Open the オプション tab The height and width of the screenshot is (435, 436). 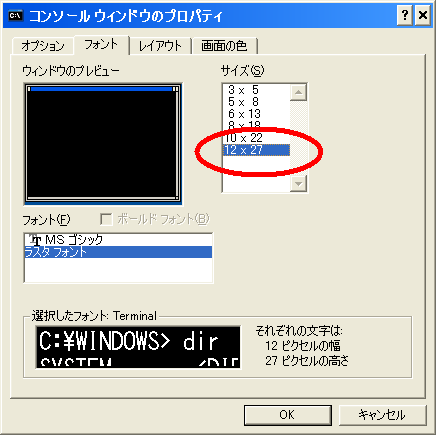coord(43,46)
